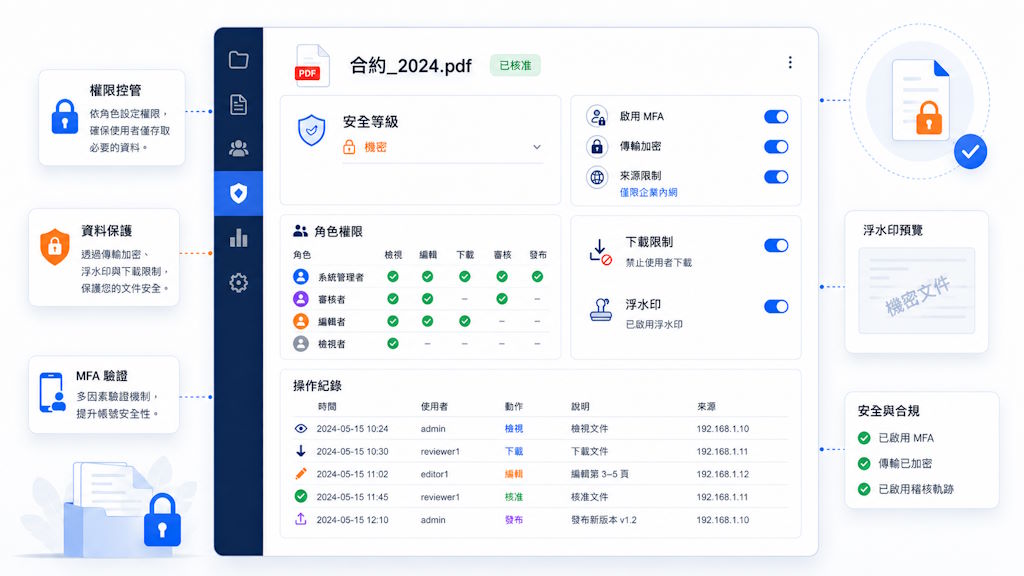Click the 檢視者 gray avatar icon
Image resolution: width=1024 pixels, height=576 pixels.
click(301, 344)
